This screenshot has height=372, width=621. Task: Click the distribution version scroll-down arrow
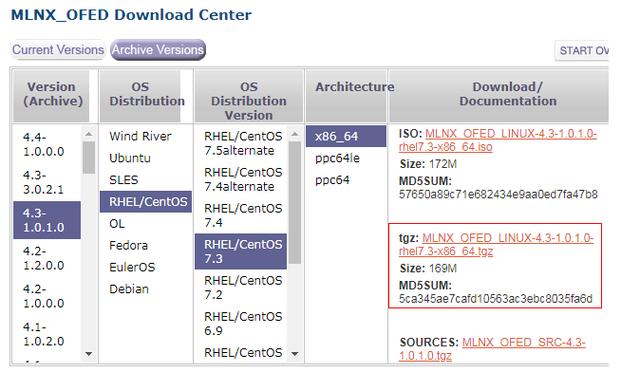295,354
